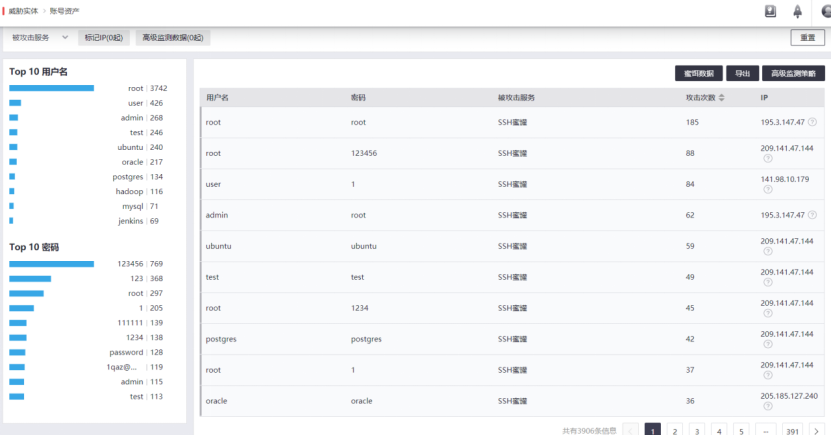Screen dimensions: 831x435
Task: Click help icon beside IP in admin row
Action: tap(812, 215)
